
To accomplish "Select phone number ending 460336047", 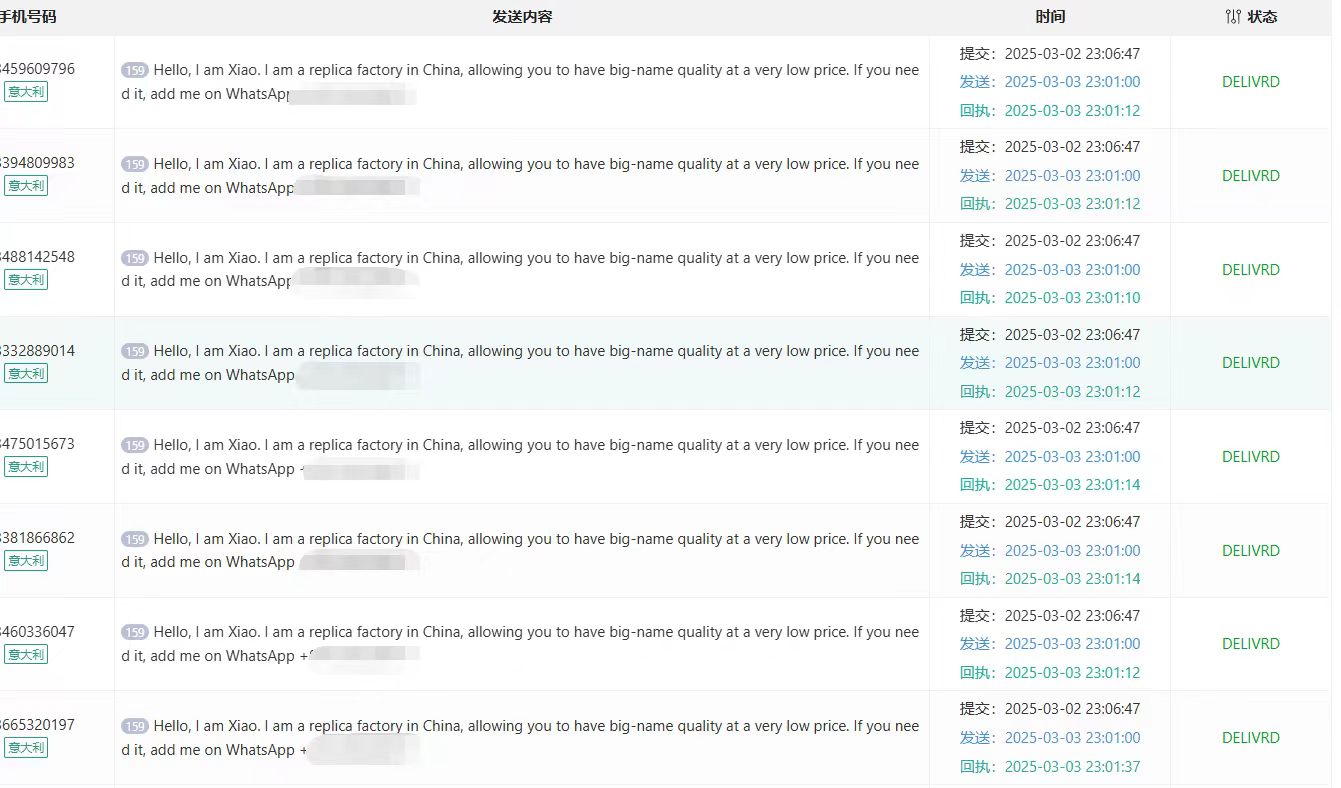I will tap(38, 632).
